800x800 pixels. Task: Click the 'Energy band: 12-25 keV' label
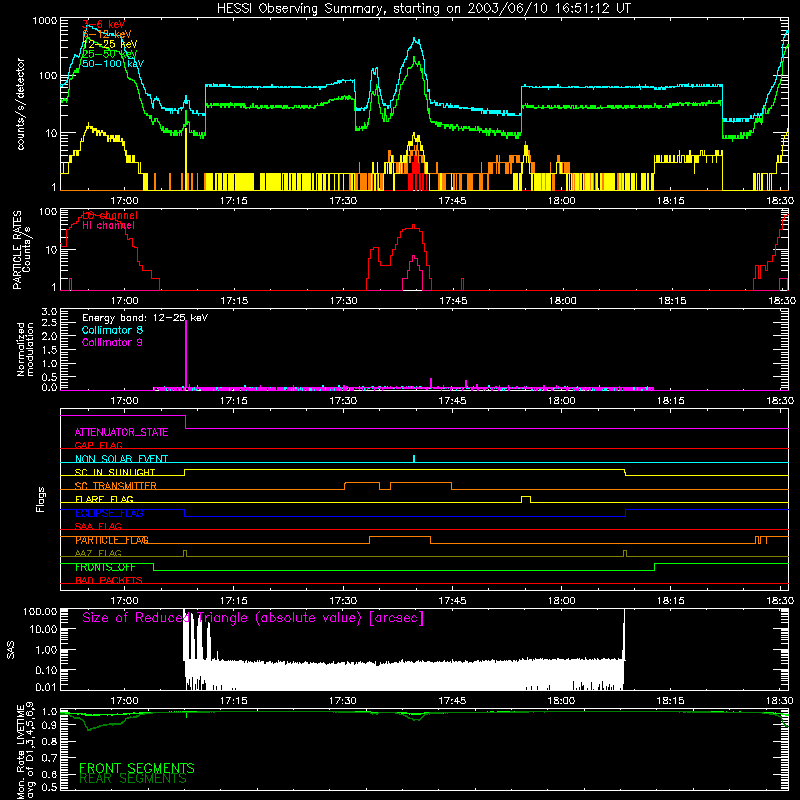[x=145, y=318]
